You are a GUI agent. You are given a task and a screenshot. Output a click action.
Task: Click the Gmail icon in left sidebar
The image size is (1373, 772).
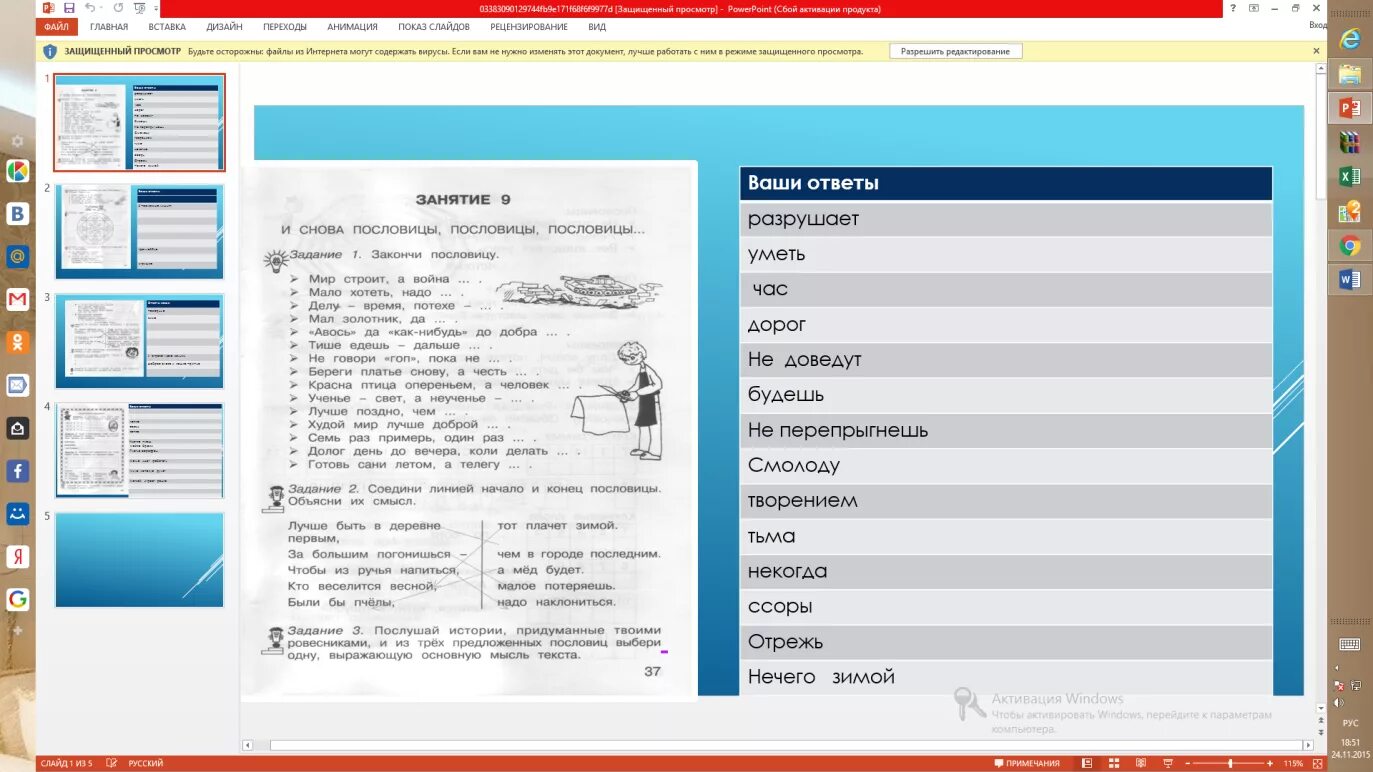[17, 299]
